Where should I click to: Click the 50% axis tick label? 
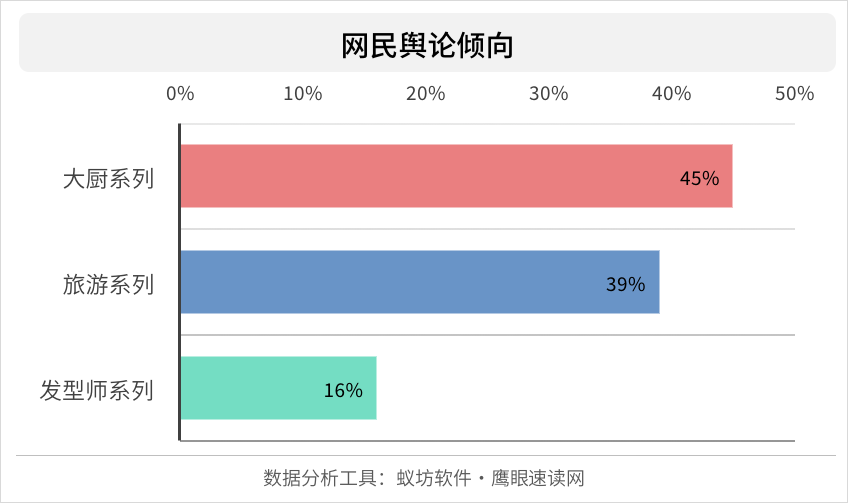(x=794, y=94)
